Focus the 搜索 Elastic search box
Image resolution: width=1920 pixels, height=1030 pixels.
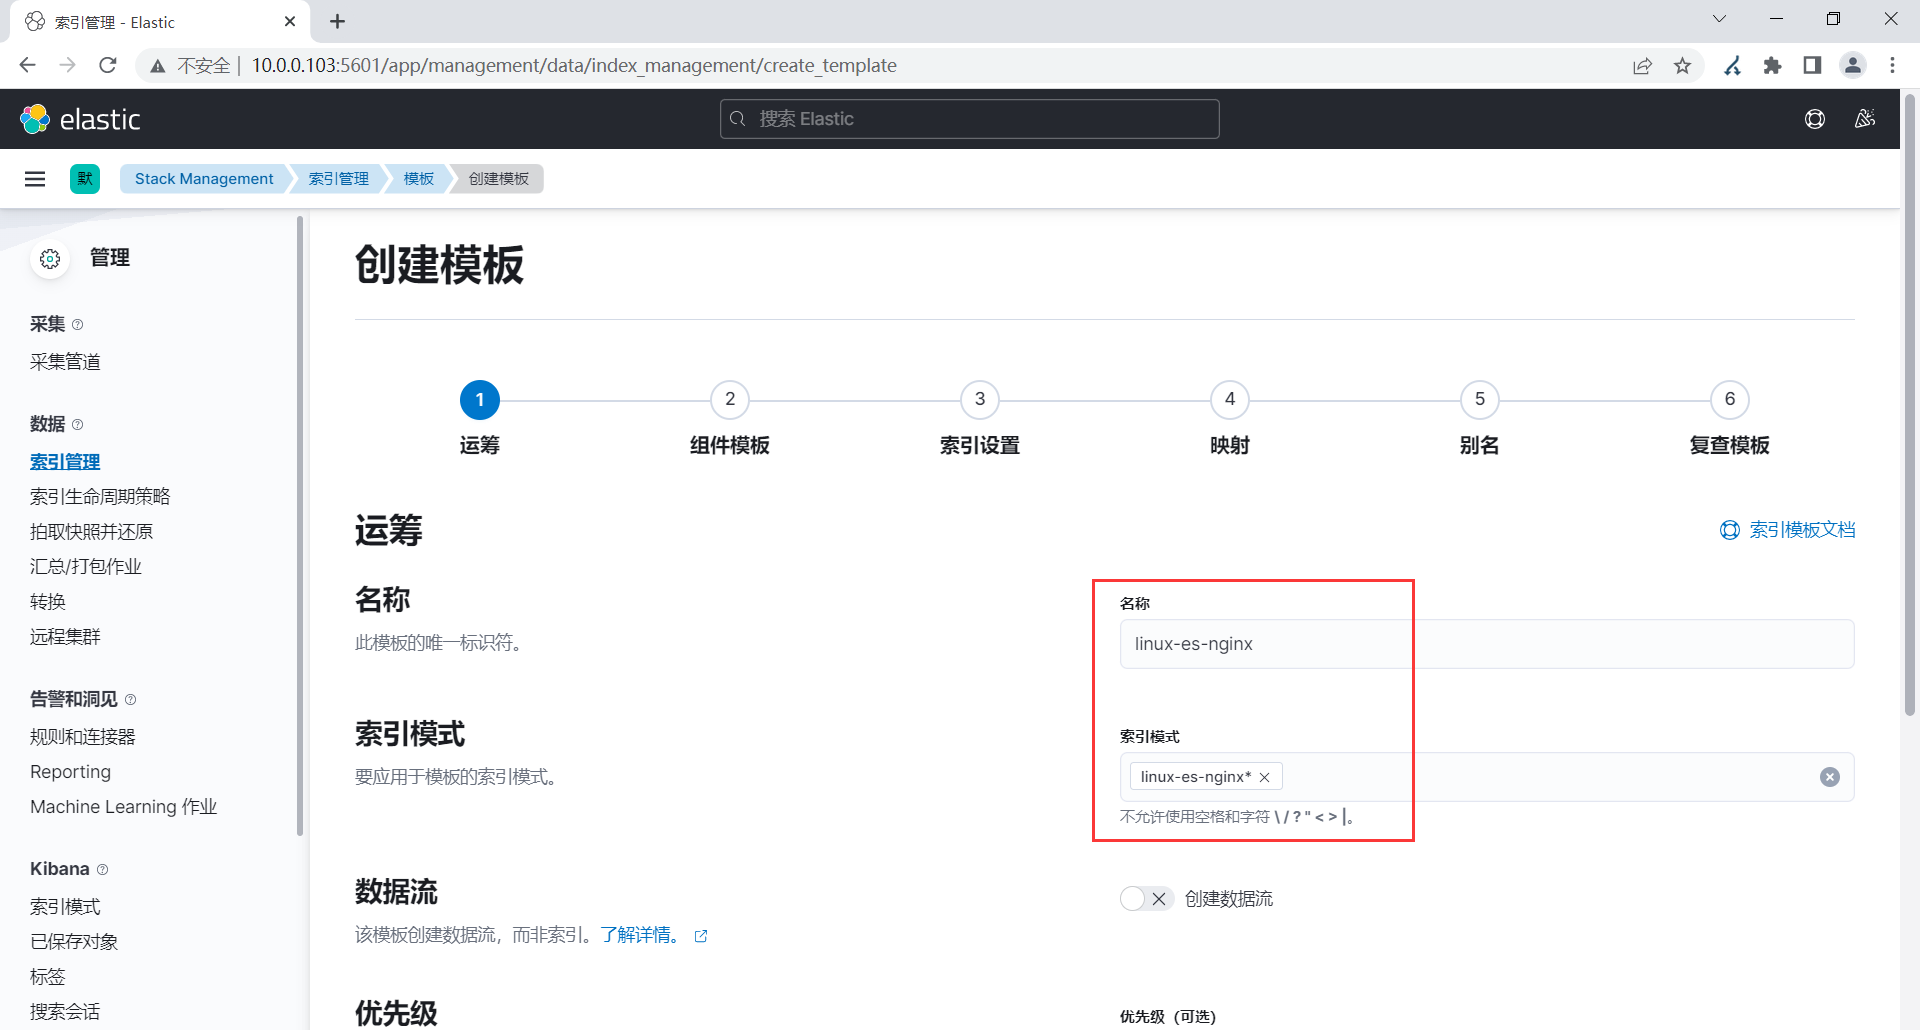coord(970,119)
